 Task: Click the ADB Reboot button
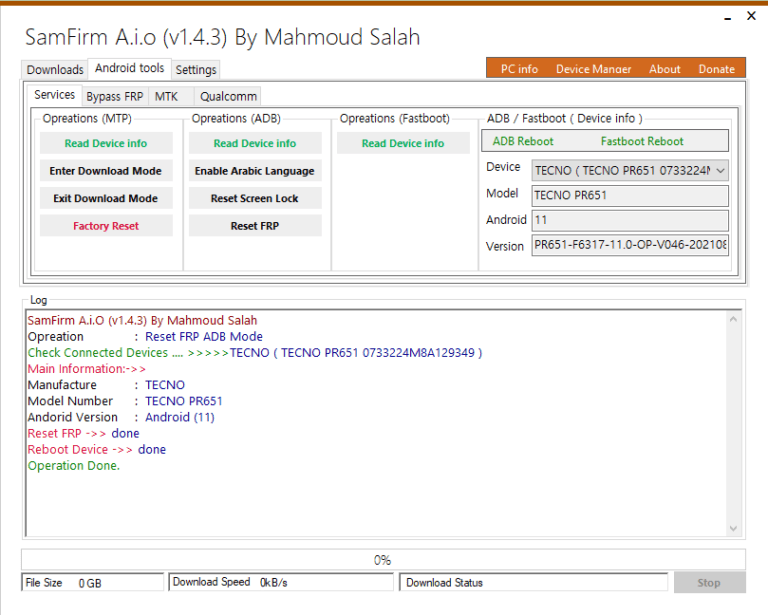pos(523,141)
